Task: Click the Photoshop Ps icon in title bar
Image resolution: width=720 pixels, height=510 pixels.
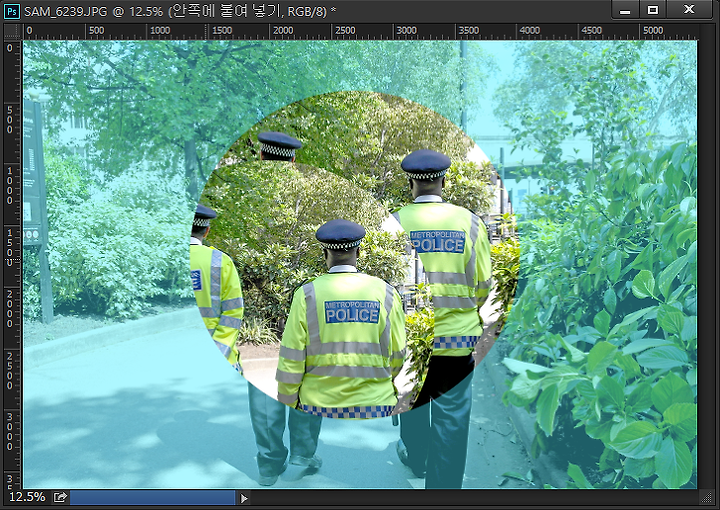Action: (x=11, y=11)
